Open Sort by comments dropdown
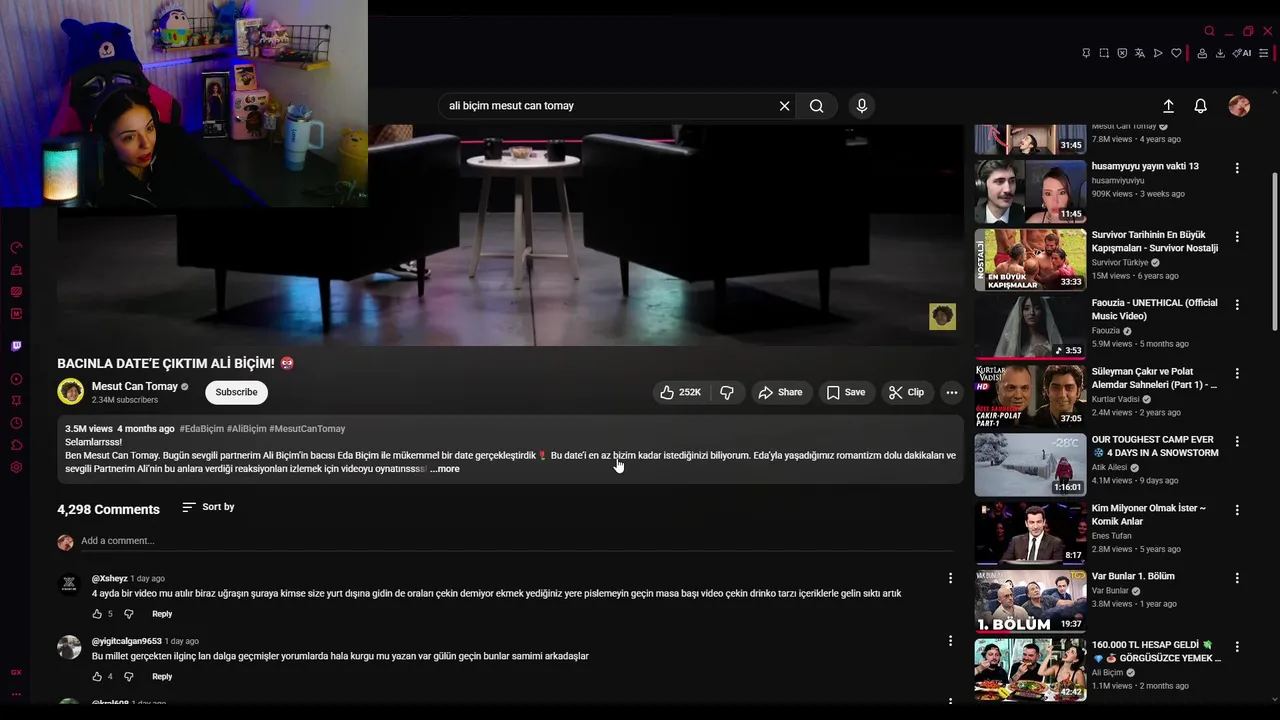Viewport: 1280px width, 720px height. tap(208, 507)
